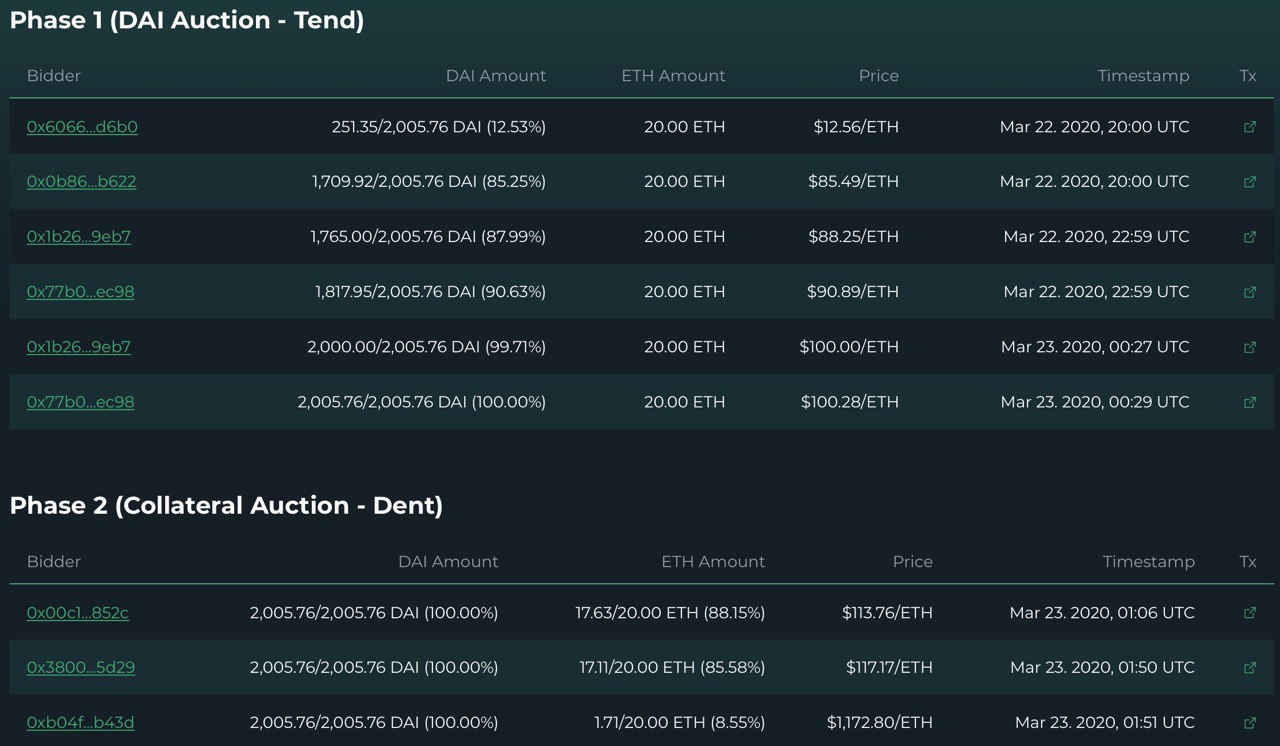Viewport: 1280px width, 746px height.
Task: Open bidder address 0xb04f...b43d
Action: click(80, 723)
